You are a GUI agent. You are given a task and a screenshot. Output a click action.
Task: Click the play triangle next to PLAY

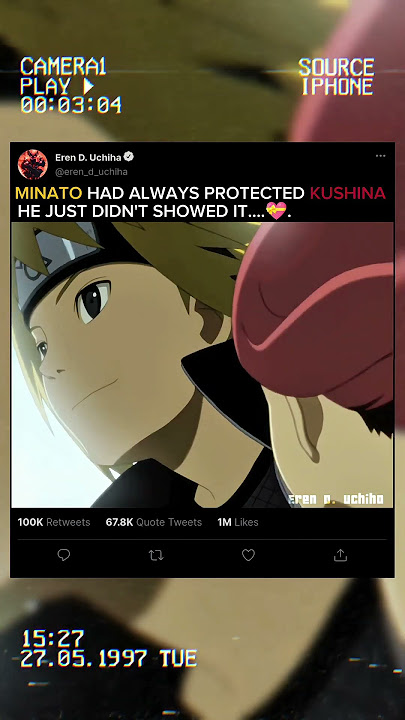[x=88, y=86]
